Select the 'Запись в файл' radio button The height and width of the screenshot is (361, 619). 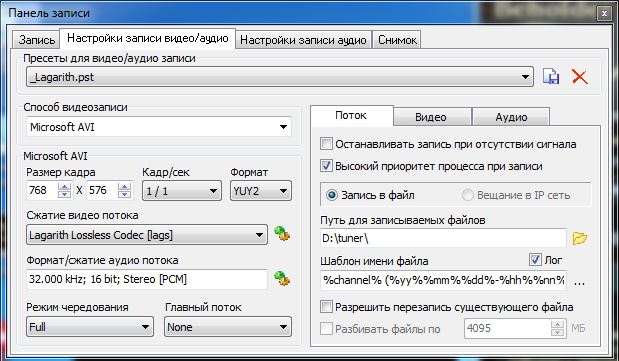(x=332, y=195)
